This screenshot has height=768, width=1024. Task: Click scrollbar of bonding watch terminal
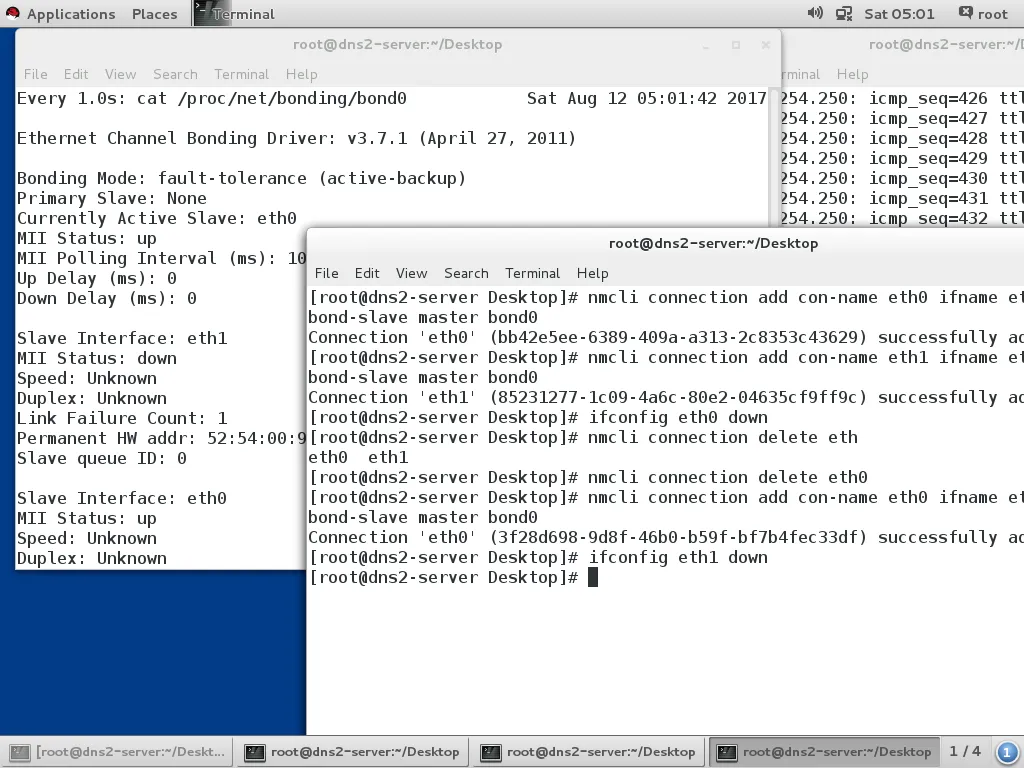coord(775,157)
